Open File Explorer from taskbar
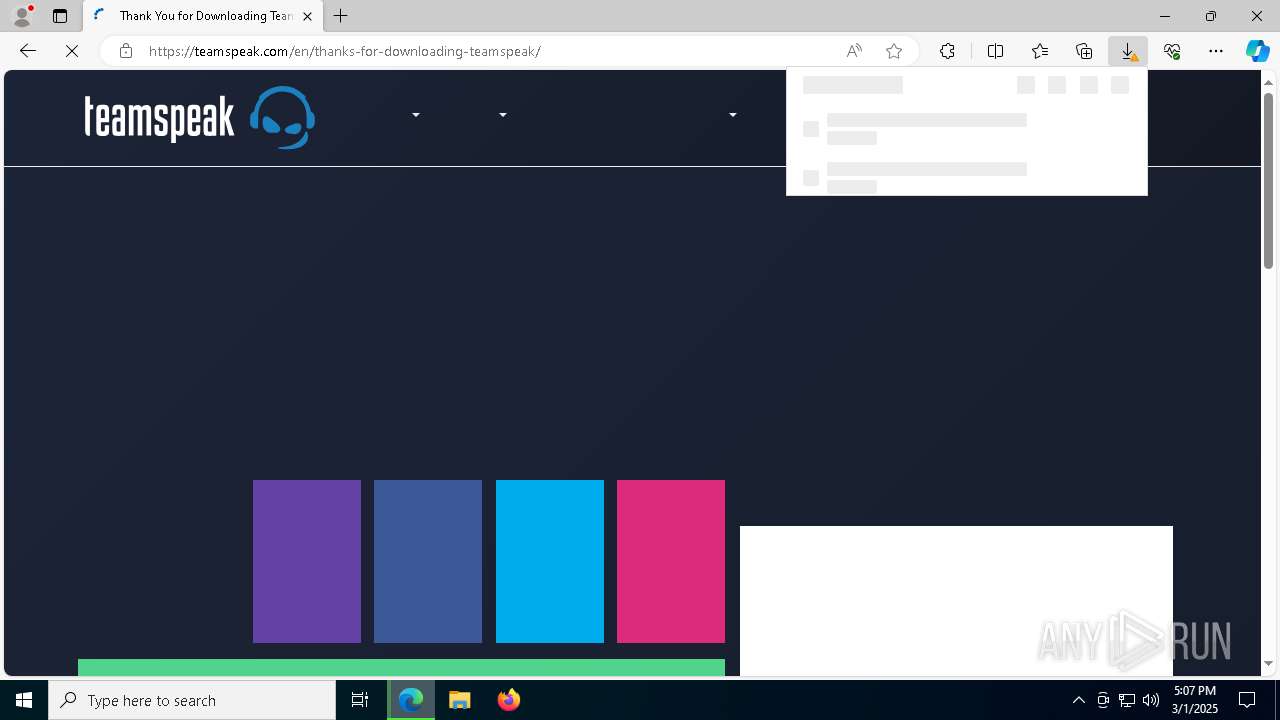 click(460, 700)
